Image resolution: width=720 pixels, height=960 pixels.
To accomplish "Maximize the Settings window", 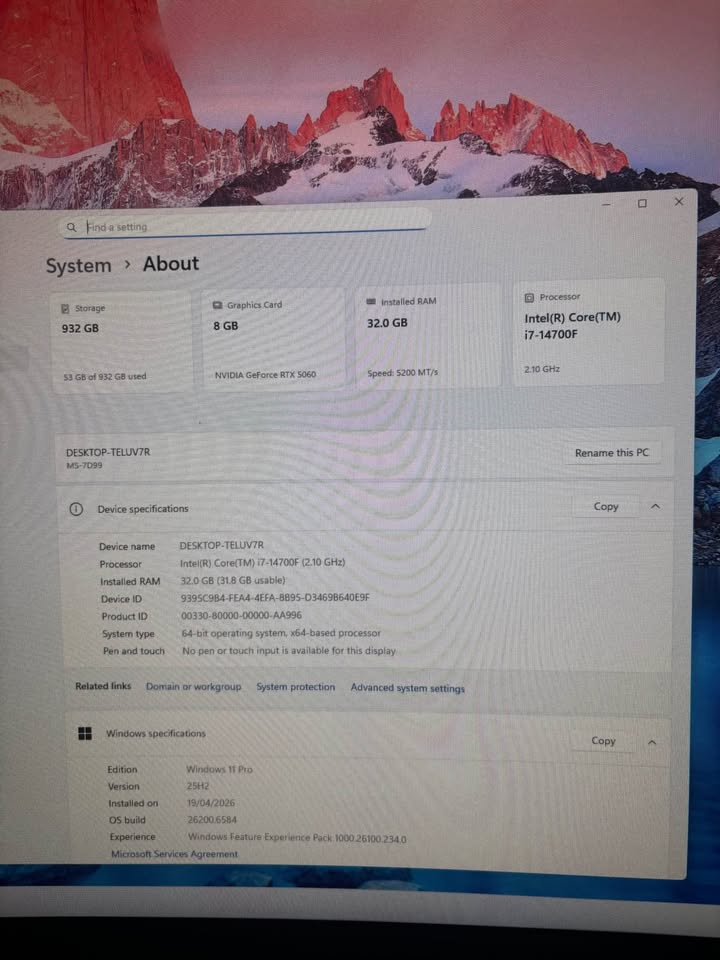I will 642,203.
